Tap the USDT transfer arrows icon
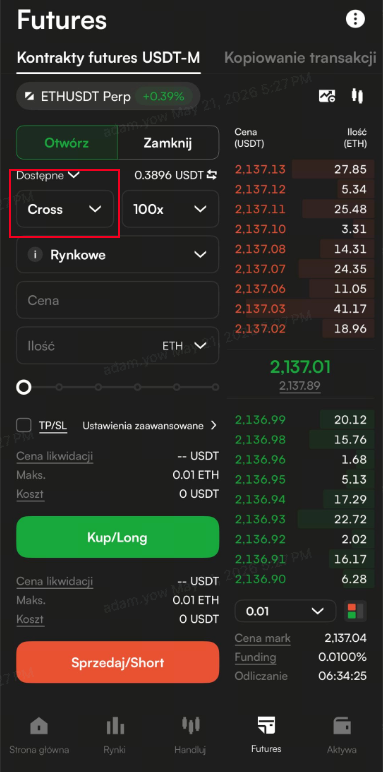This screenshot has width=383, height=772. (x=212, y=175)
